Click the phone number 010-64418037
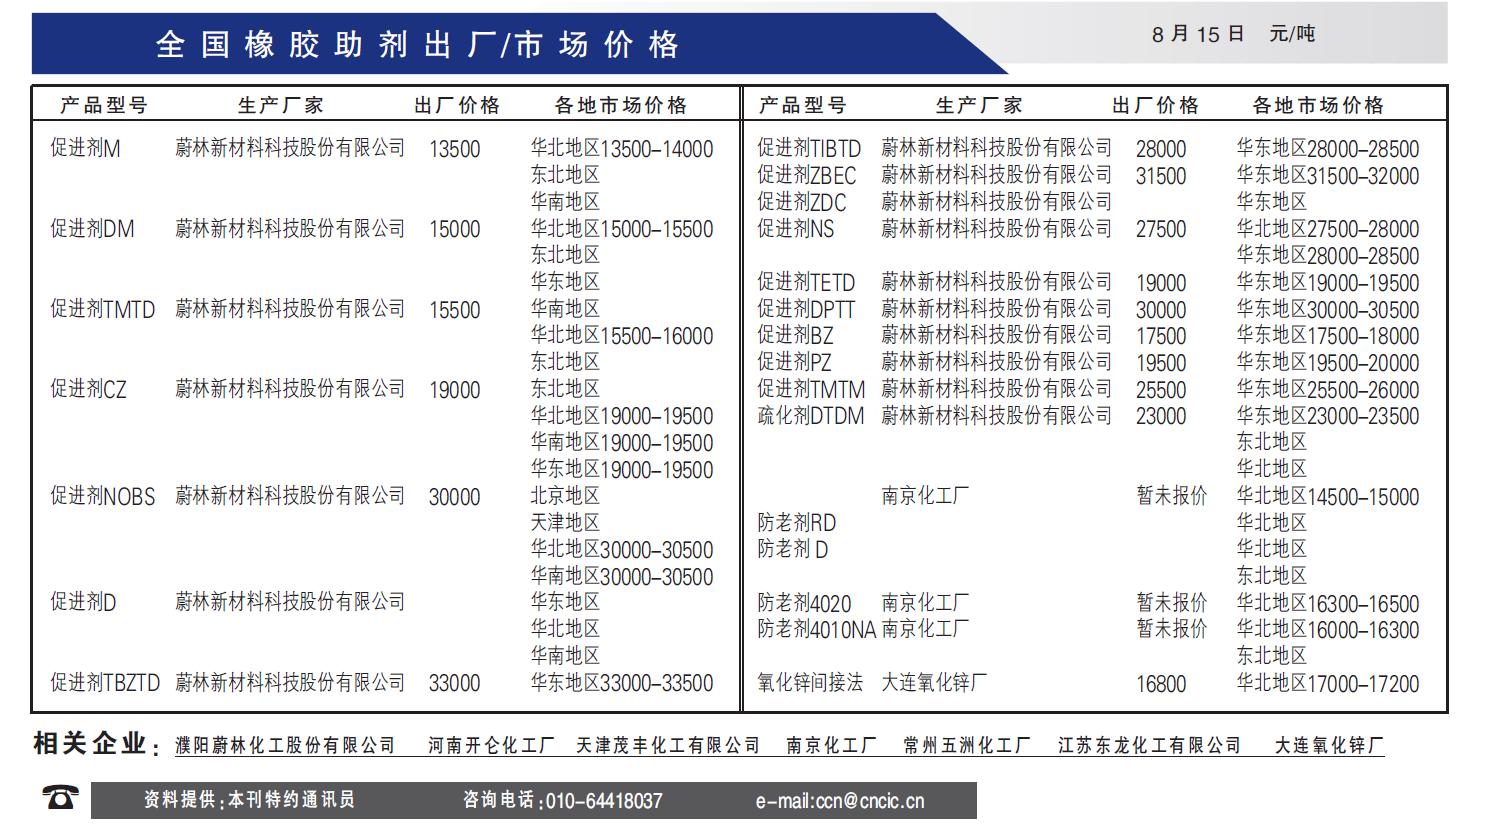1499x825 pixels. coord(604,801)
